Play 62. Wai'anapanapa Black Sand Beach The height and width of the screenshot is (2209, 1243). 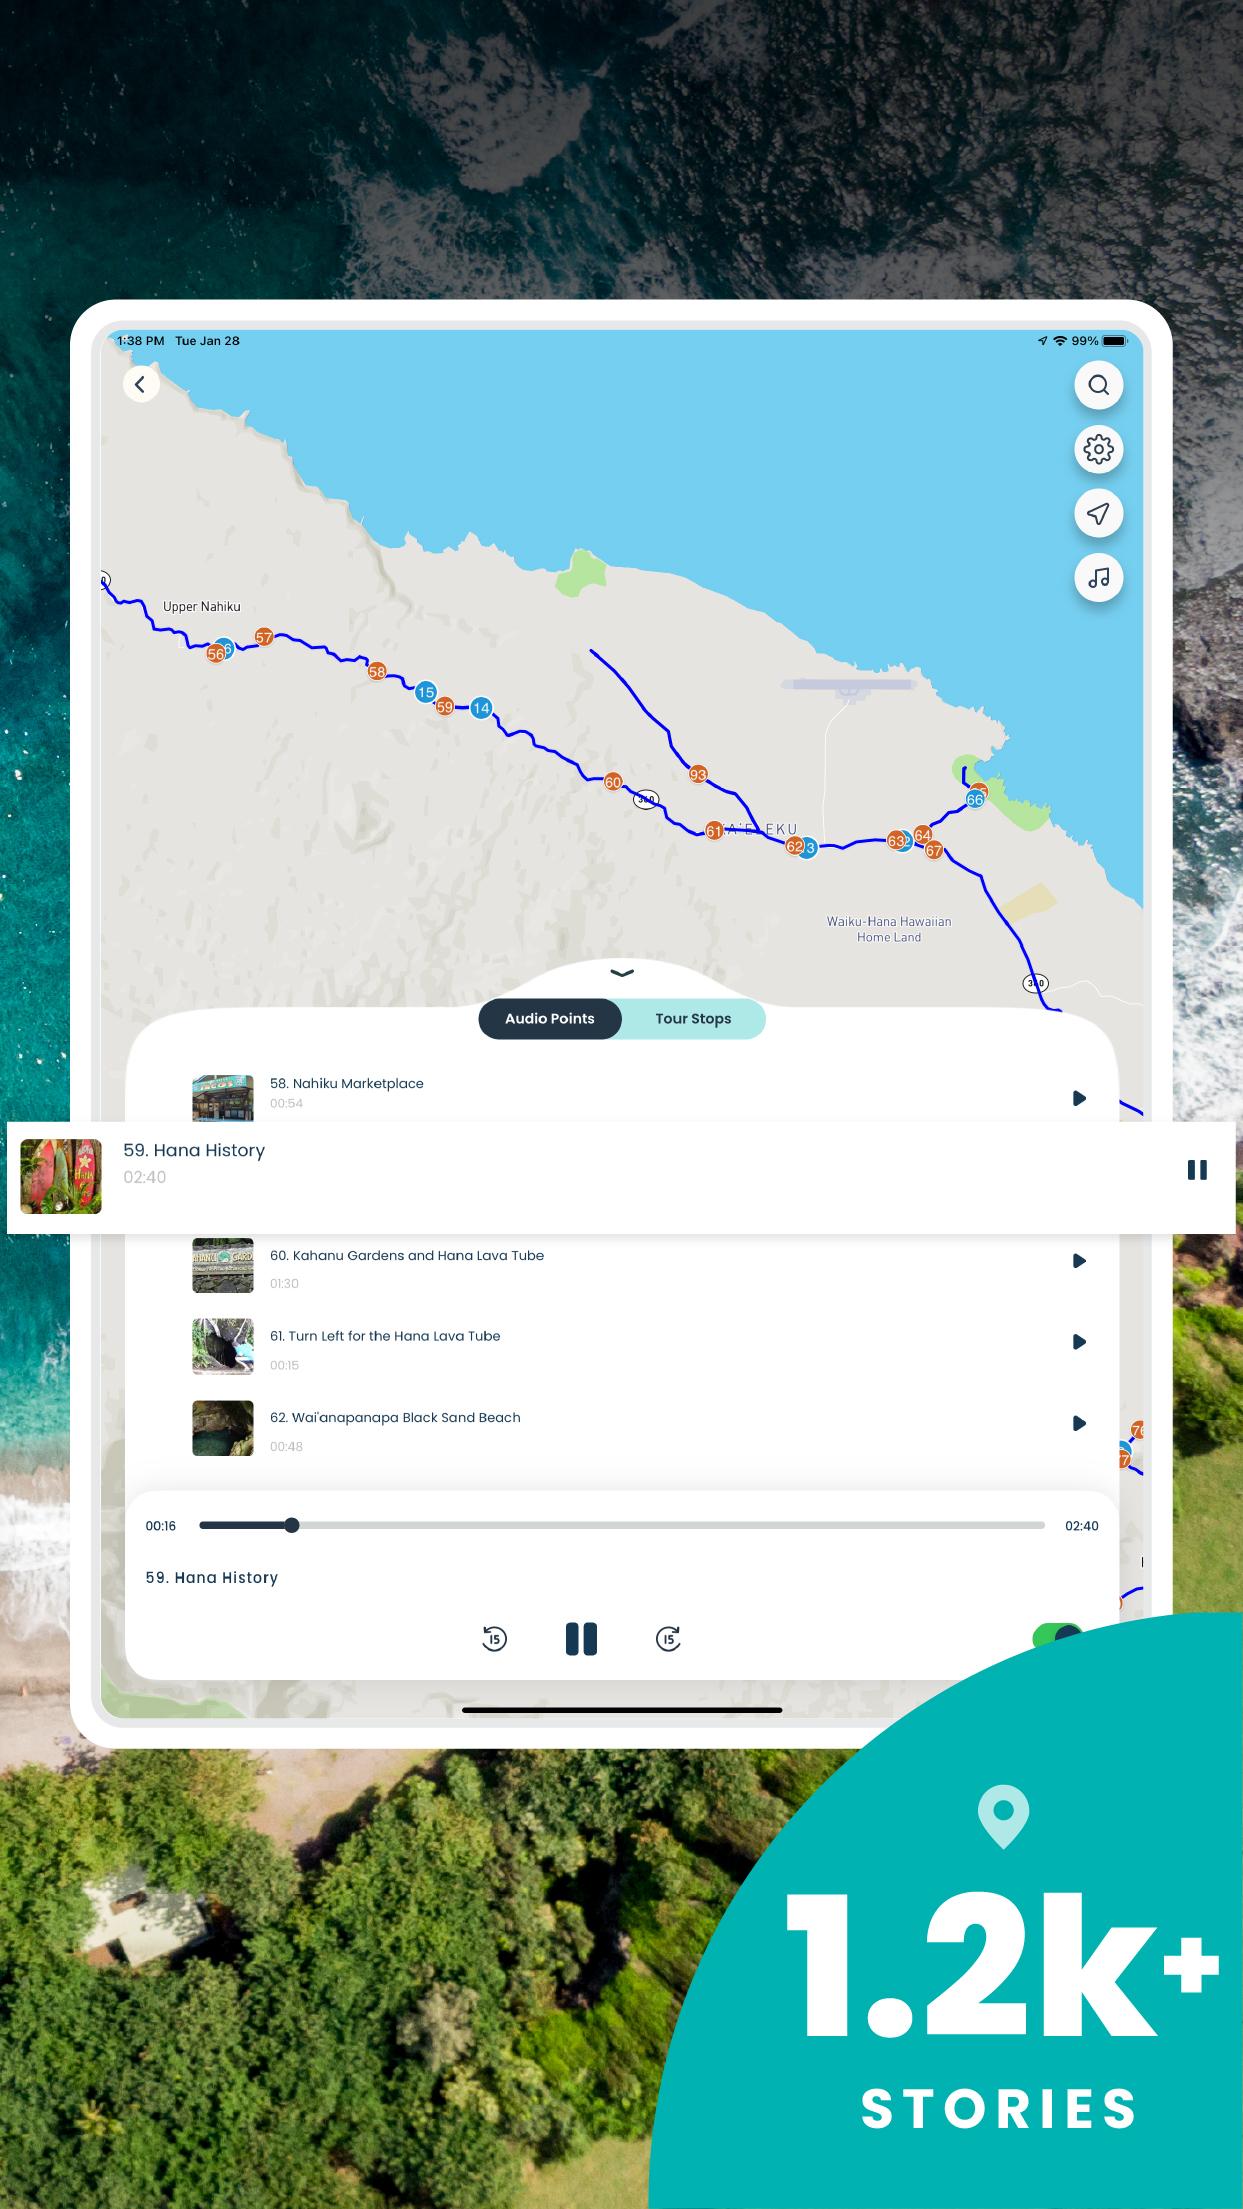pos(1079,1423)
